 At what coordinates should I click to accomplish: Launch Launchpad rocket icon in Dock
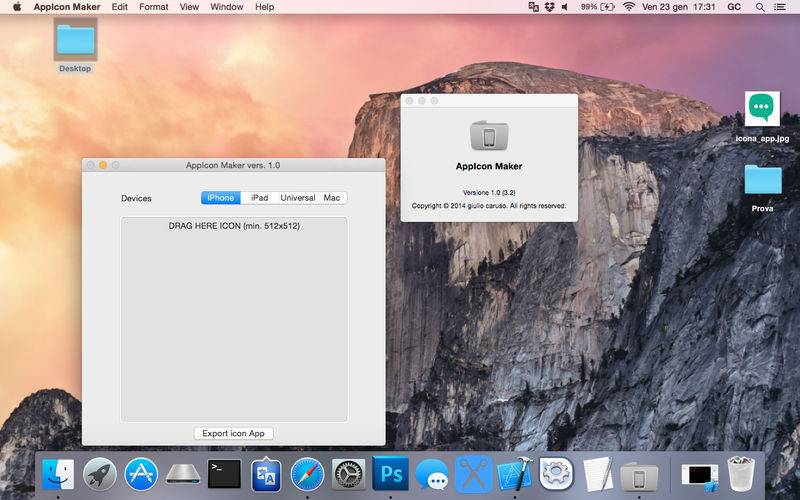99,474
